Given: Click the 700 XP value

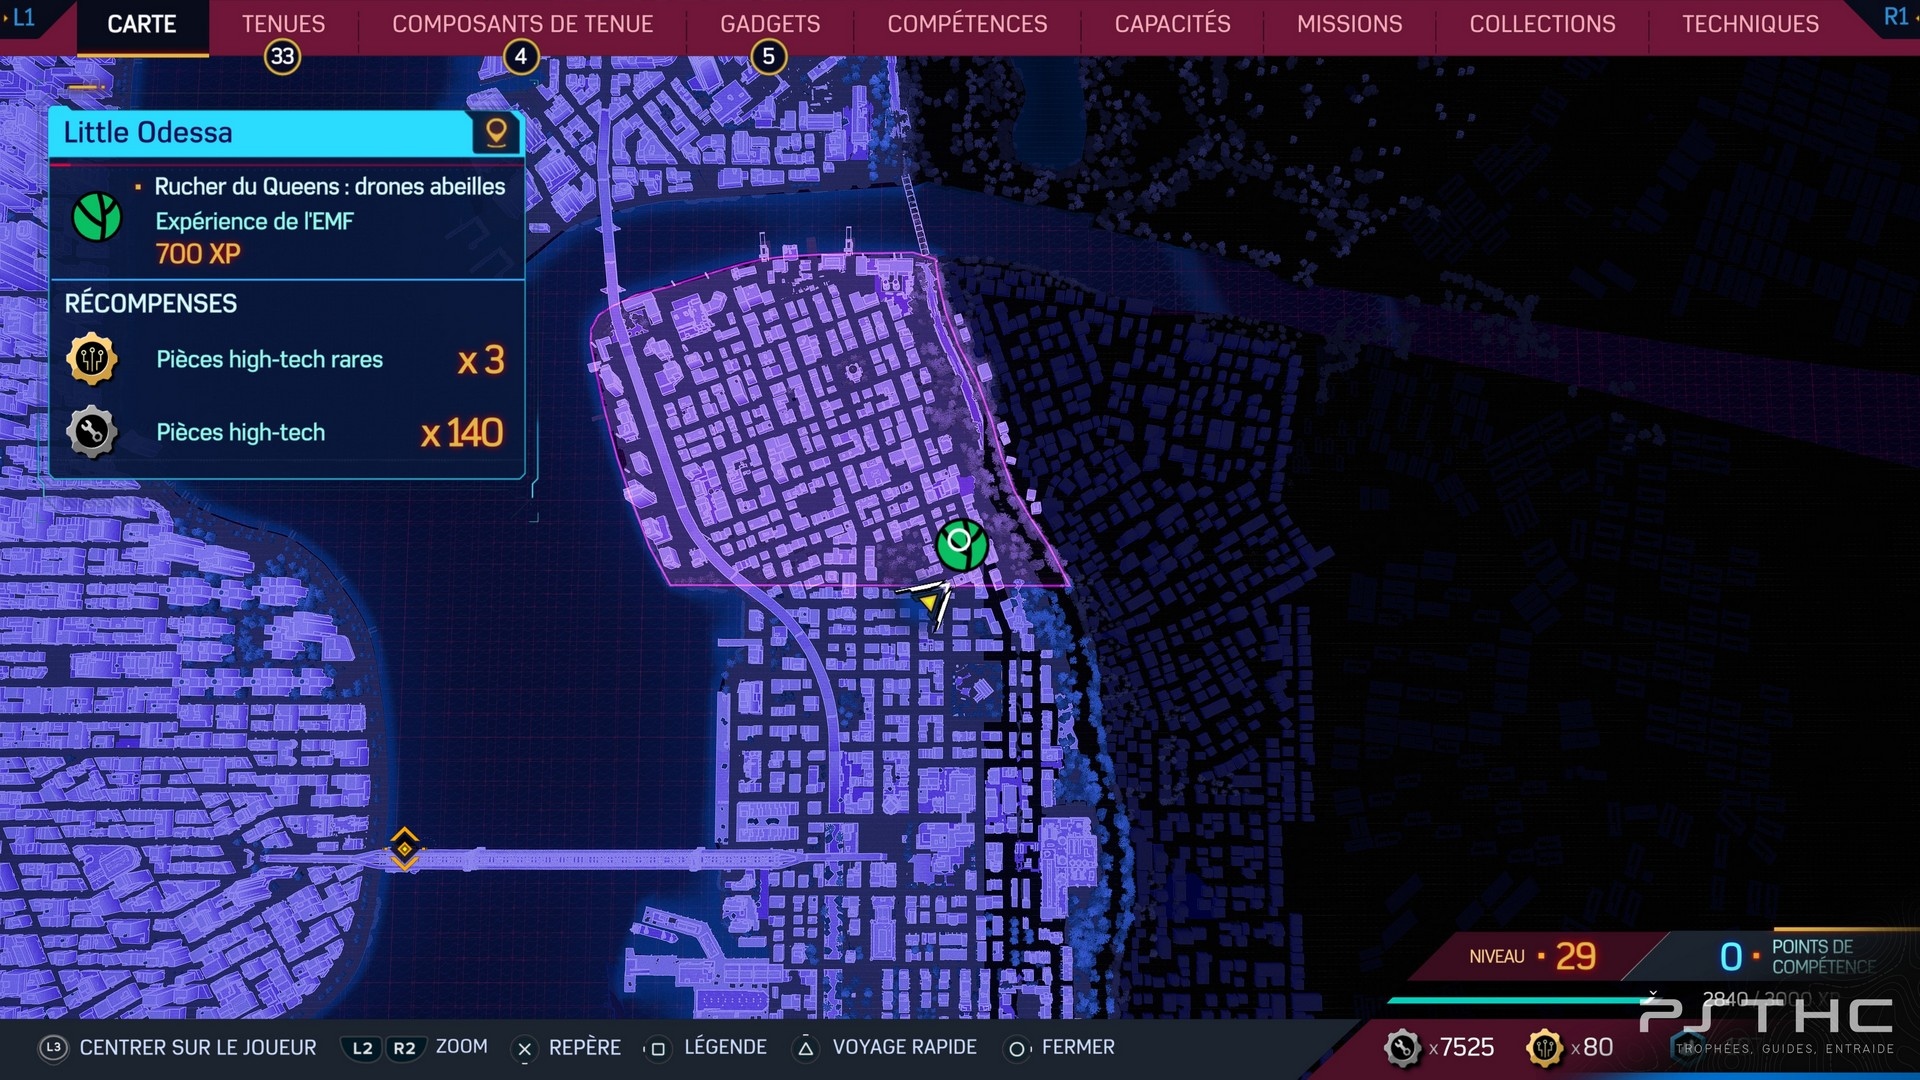Looking at the screenshot, I should pos(198,254).
